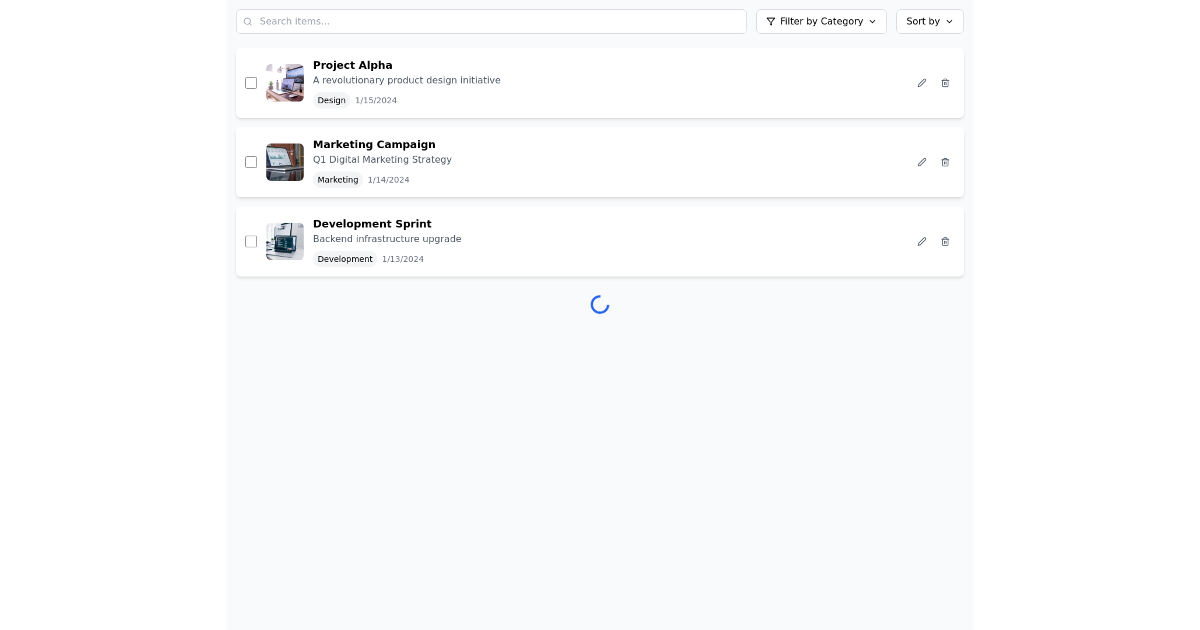Edit the Project Alpha item

point(921,83)
